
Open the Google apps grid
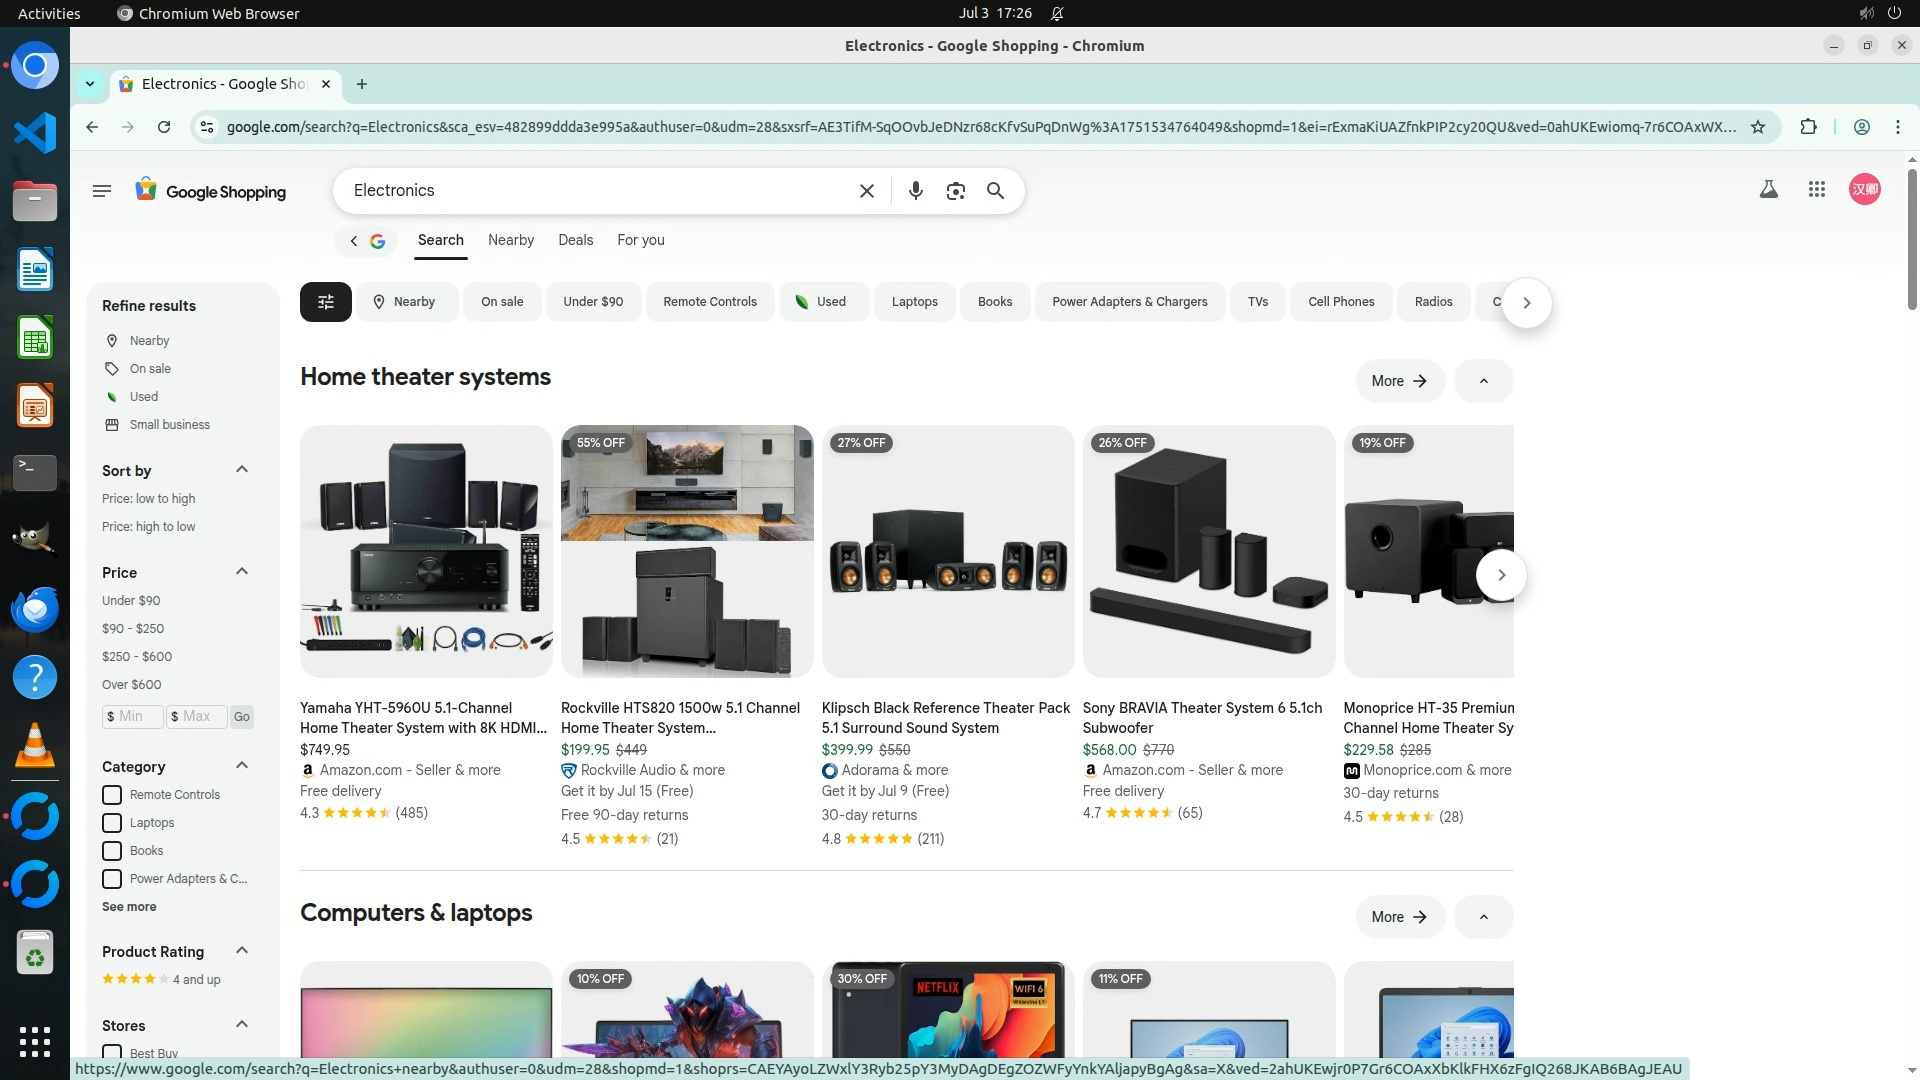point(1817,189)
